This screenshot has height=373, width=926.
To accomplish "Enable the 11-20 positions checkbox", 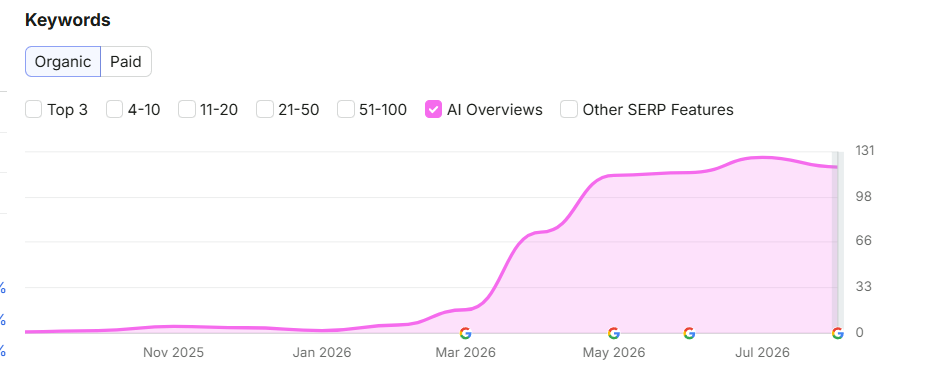I will coord(187,110).
